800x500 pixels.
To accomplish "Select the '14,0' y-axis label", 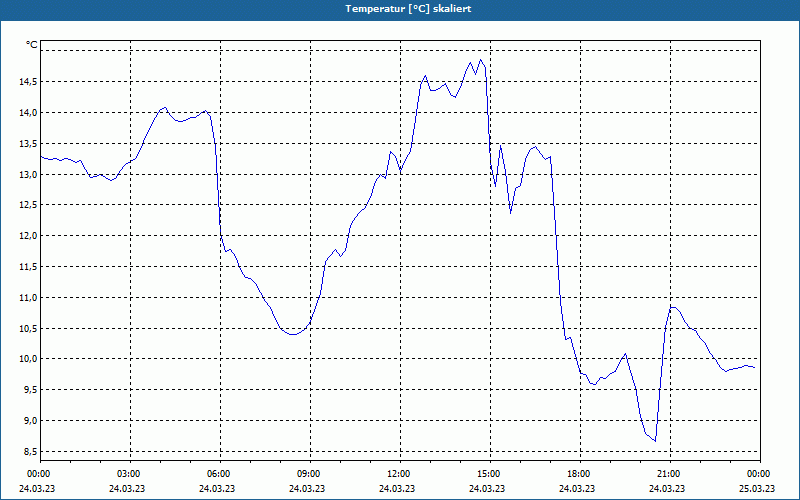I will 28,113.
